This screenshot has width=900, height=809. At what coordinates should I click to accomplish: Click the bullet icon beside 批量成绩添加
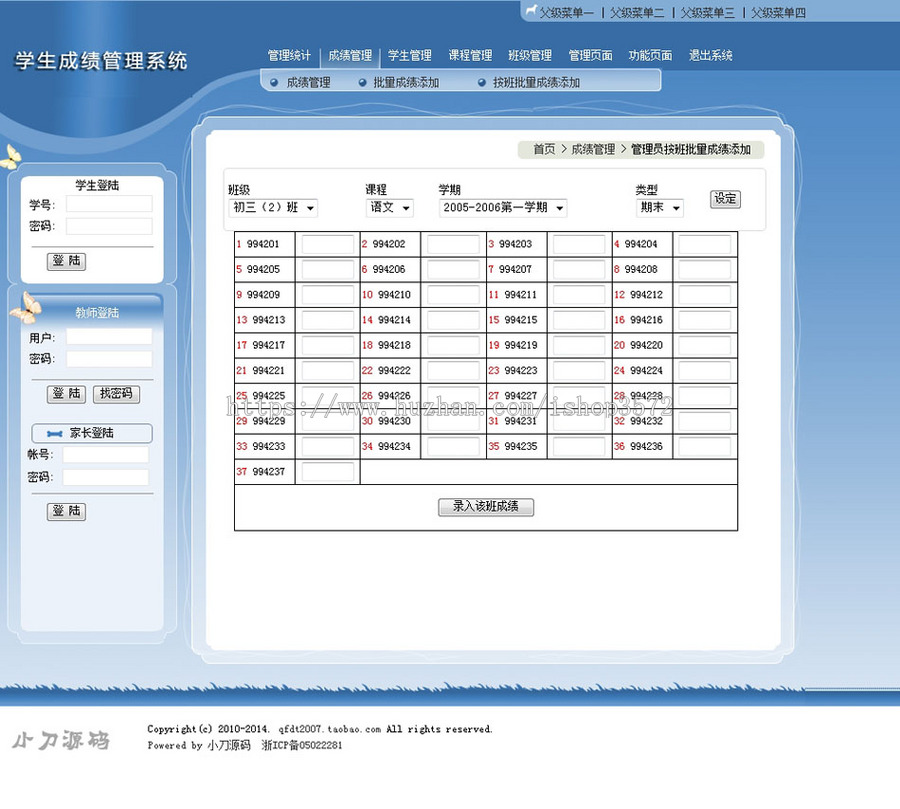coord(362,83)
